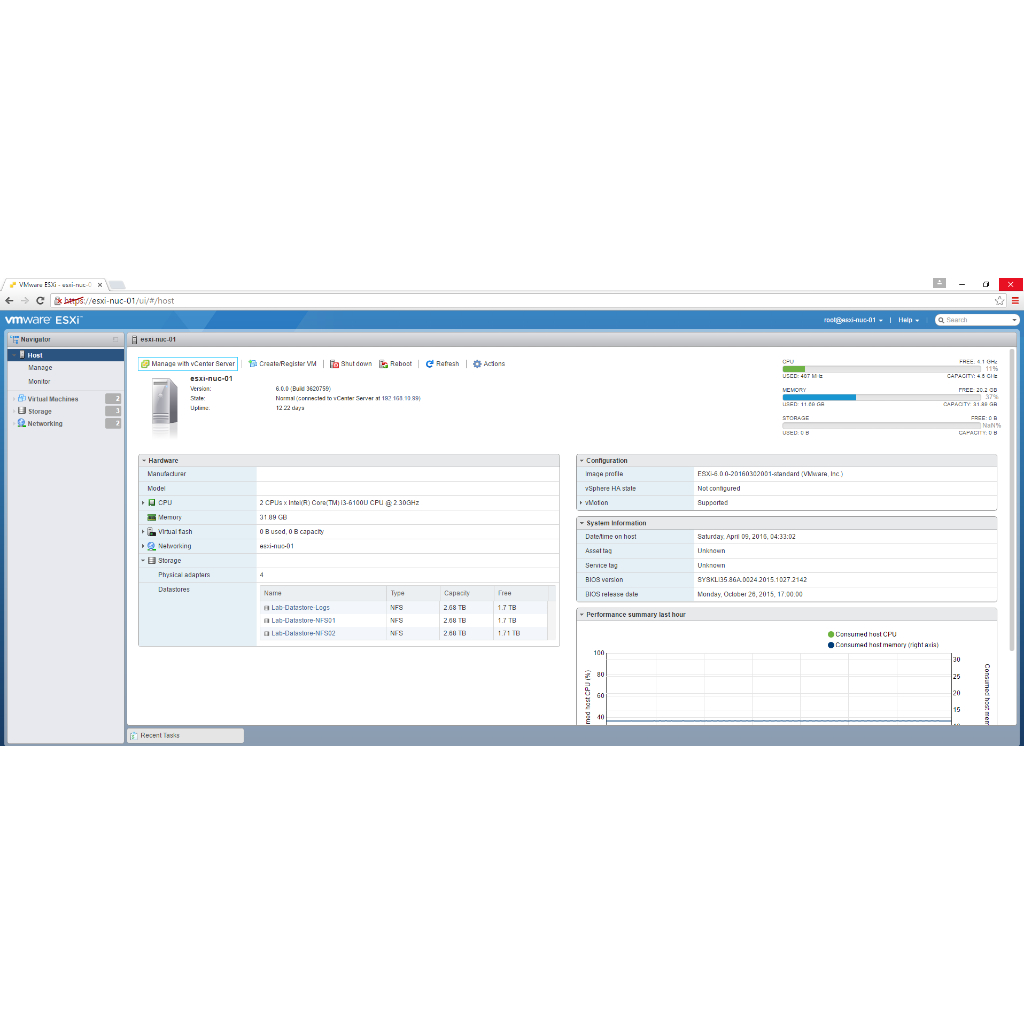Click the Create/Register VM toolbar icon
Screen dimensions: 1024x1024
(x=253, y=364)
